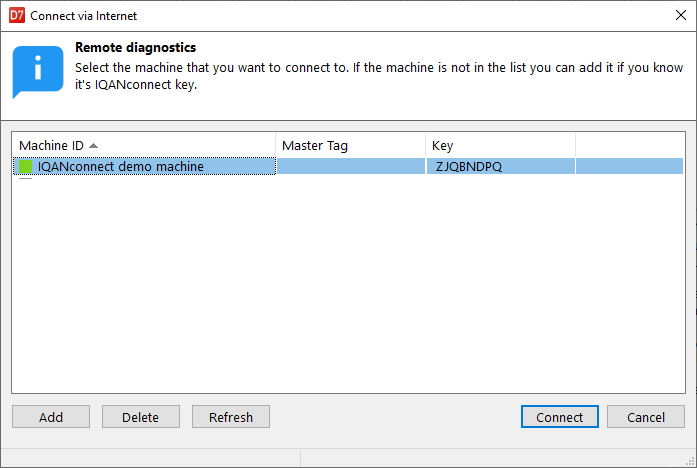Click the blue info speech bubble icon
This screenshot has height=468, width=697.
[38, 72]
